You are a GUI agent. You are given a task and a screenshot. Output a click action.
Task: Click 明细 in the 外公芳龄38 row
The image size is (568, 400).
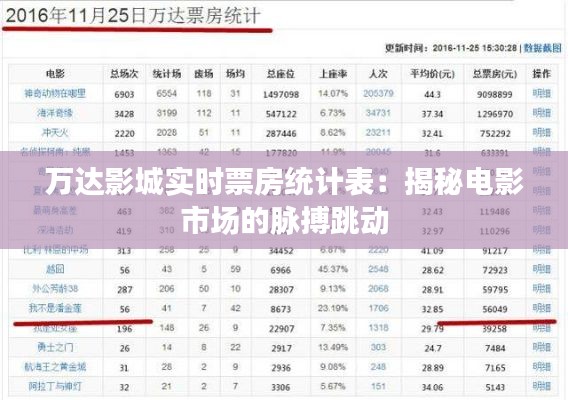542,289
